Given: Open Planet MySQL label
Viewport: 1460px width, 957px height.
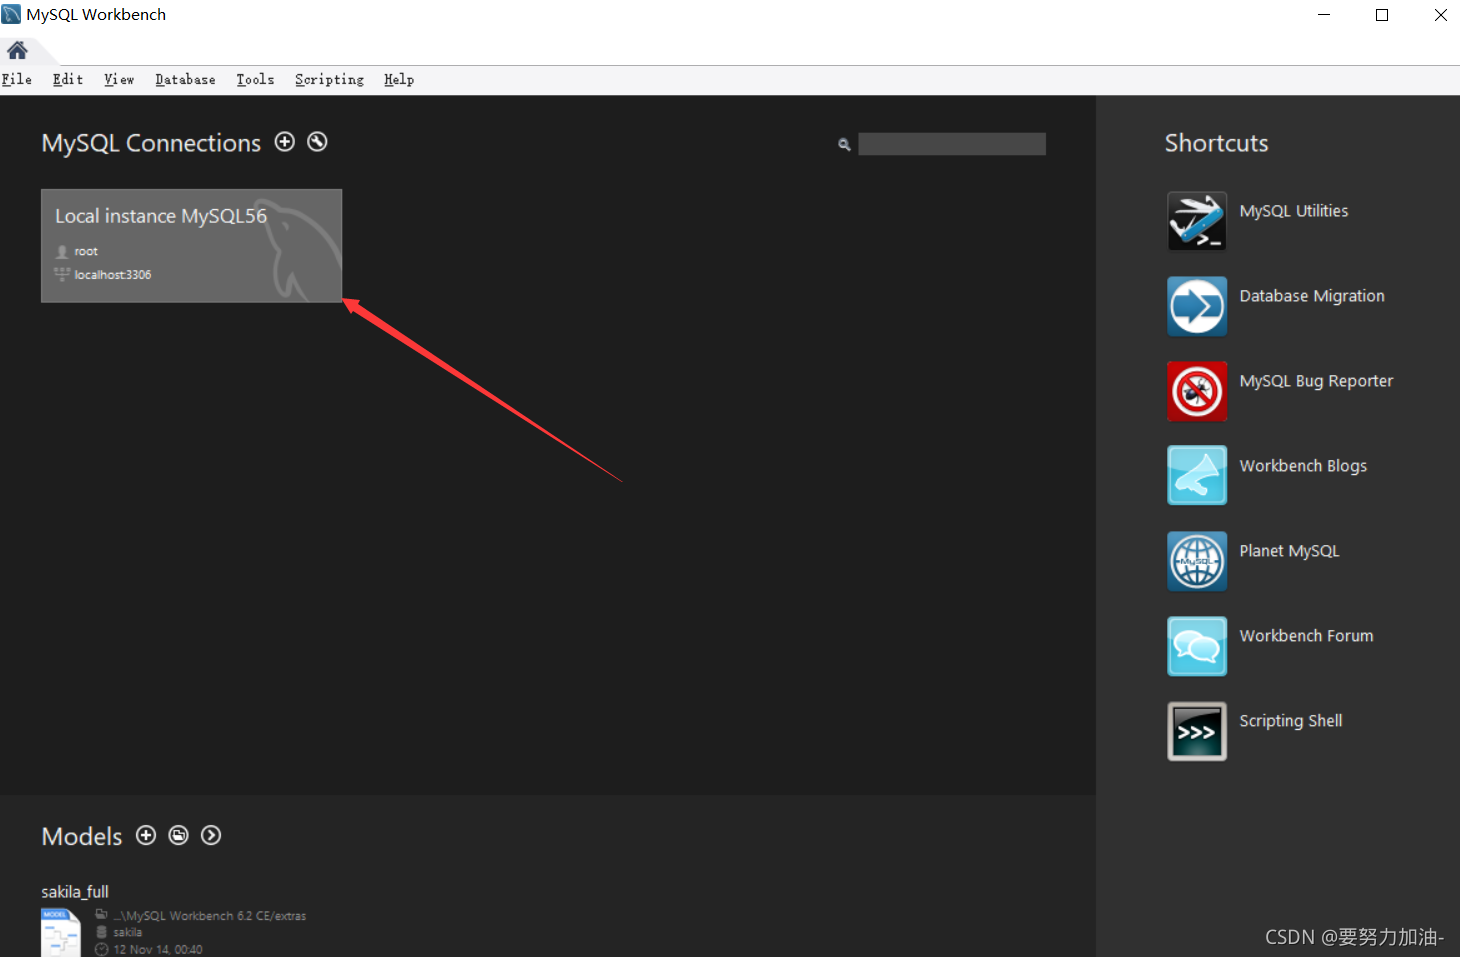Looking at the screenshot, I should tap(1289, 551).
